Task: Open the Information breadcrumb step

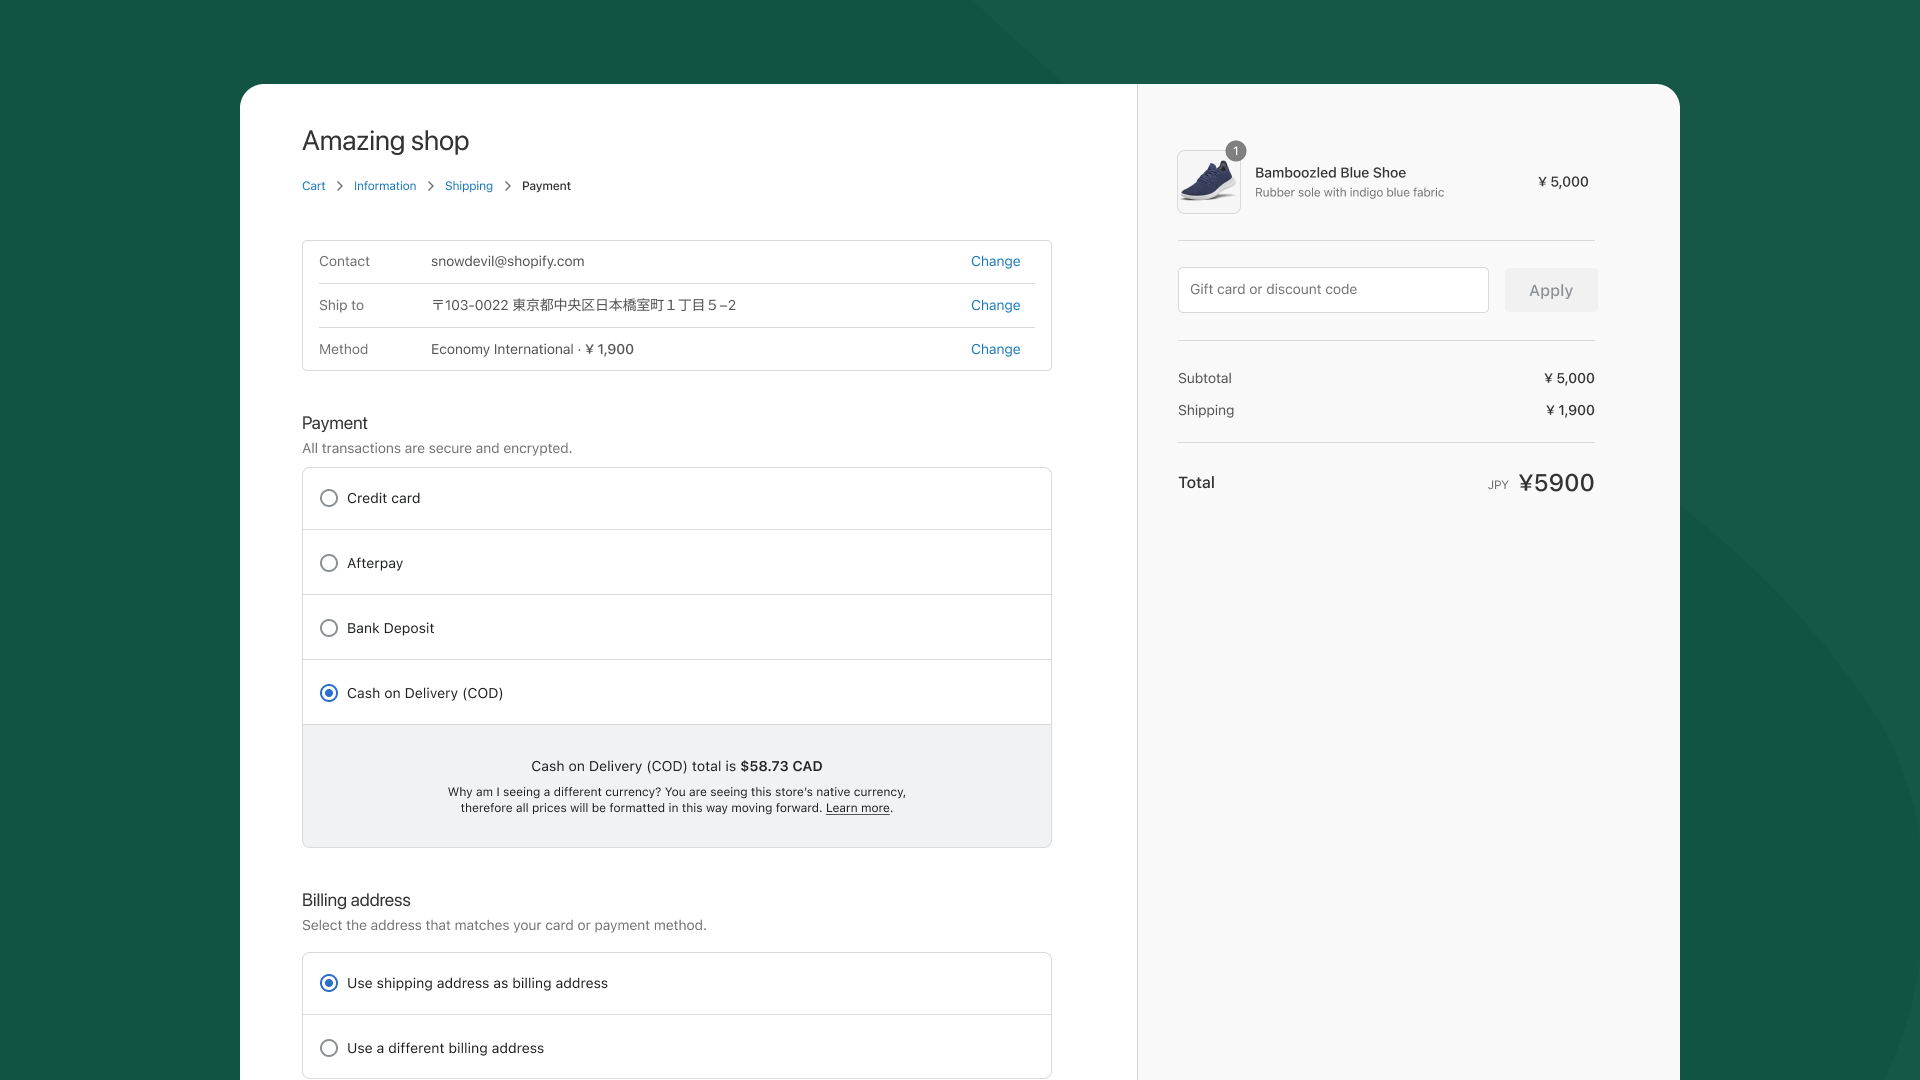Action: click(x=384, y=186)
